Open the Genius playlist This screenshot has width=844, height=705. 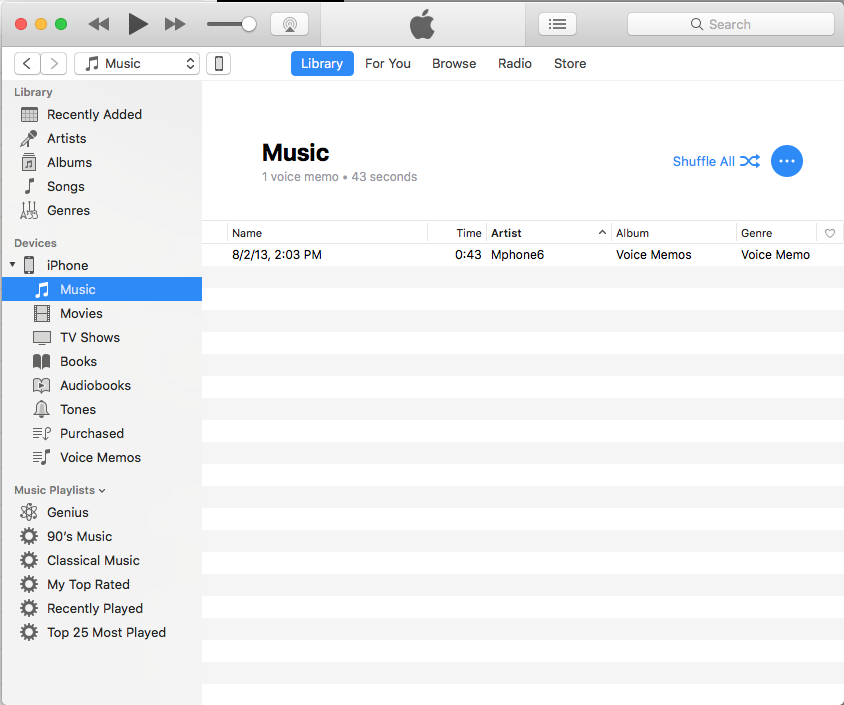tap(102, 512)
